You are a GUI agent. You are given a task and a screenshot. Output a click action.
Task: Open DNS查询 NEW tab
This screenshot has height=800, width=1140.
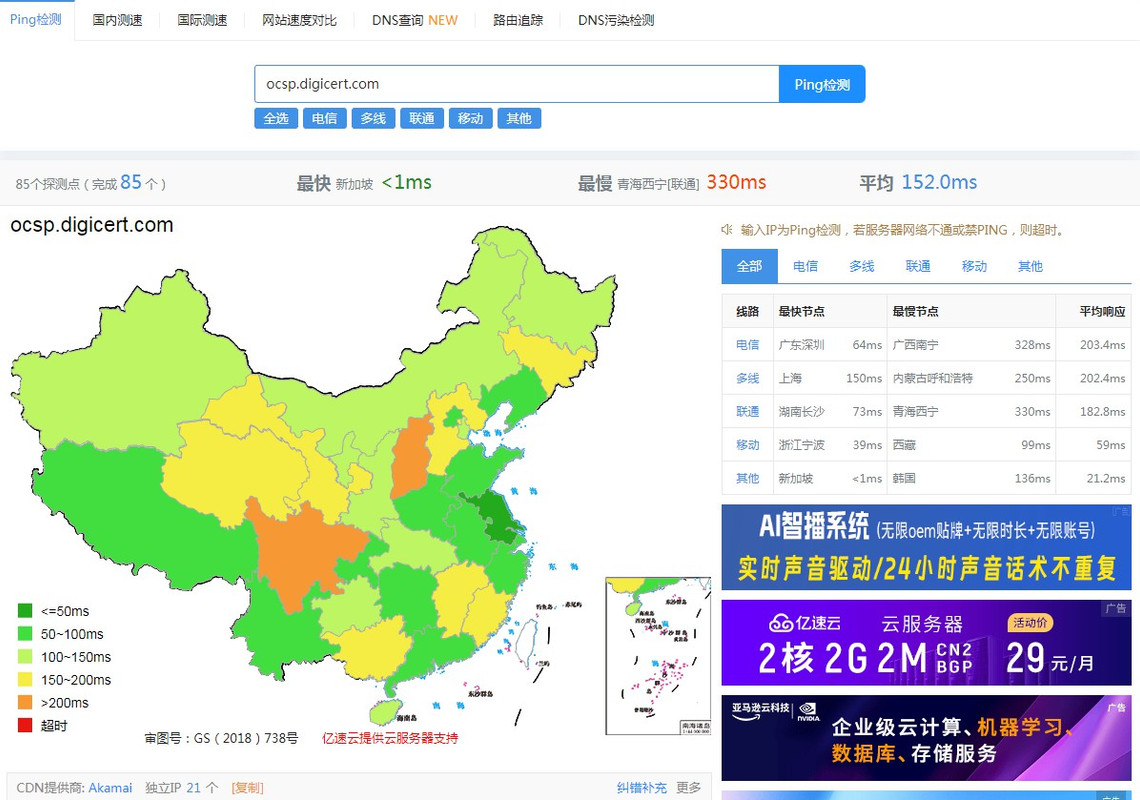414,20
